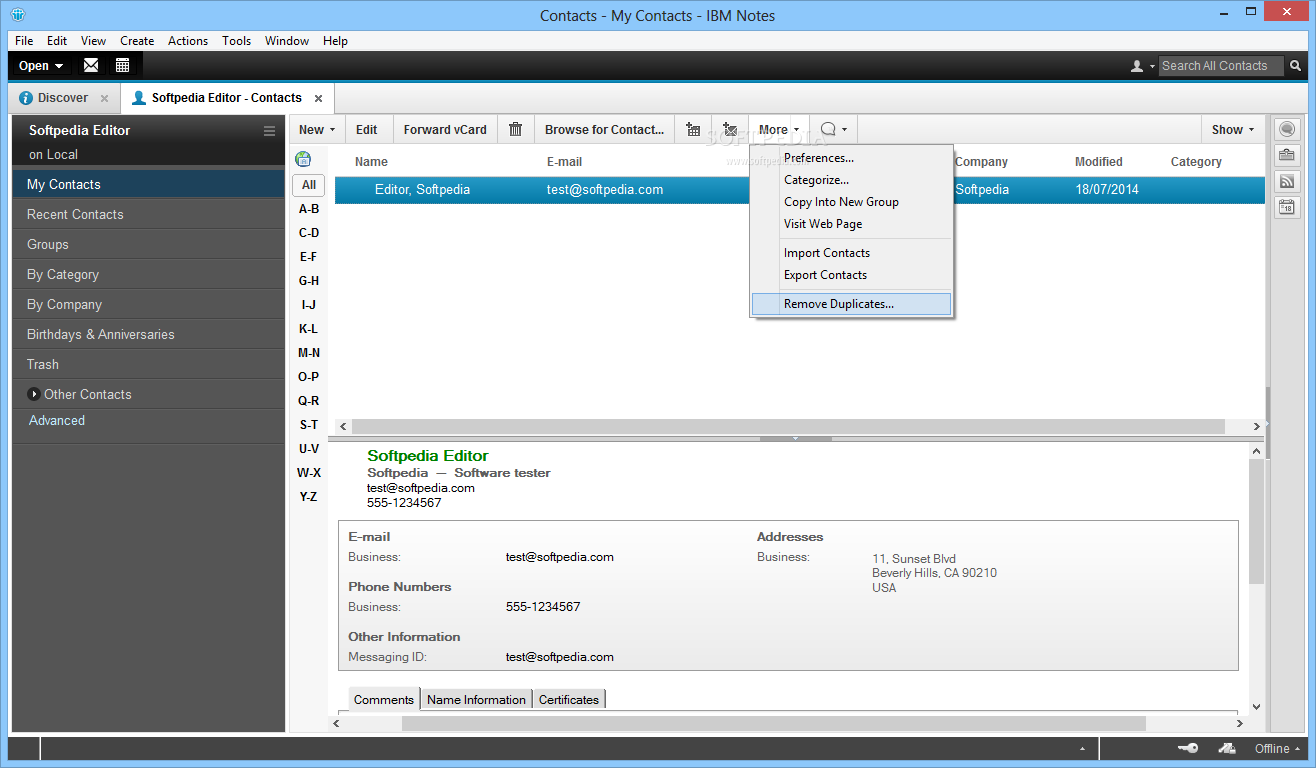Open the Window menu

point(287,41)
